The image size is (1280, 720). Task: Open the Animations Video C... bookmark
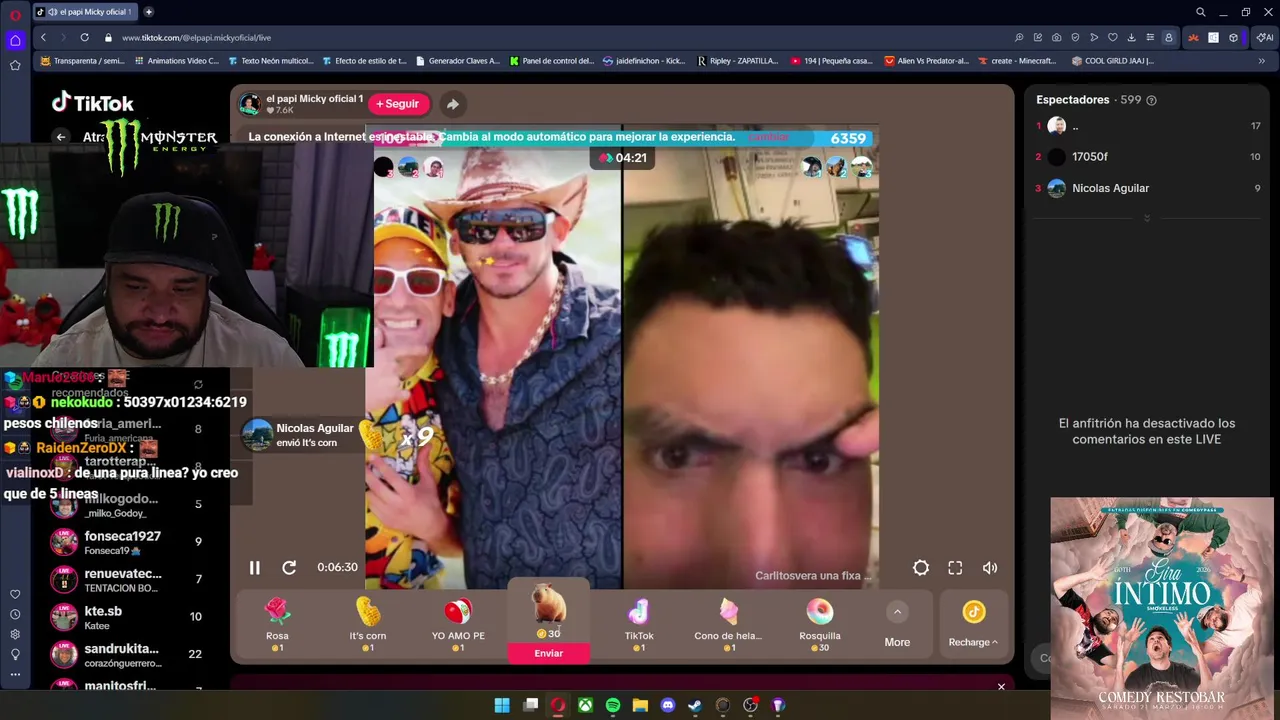click(176, 60)
